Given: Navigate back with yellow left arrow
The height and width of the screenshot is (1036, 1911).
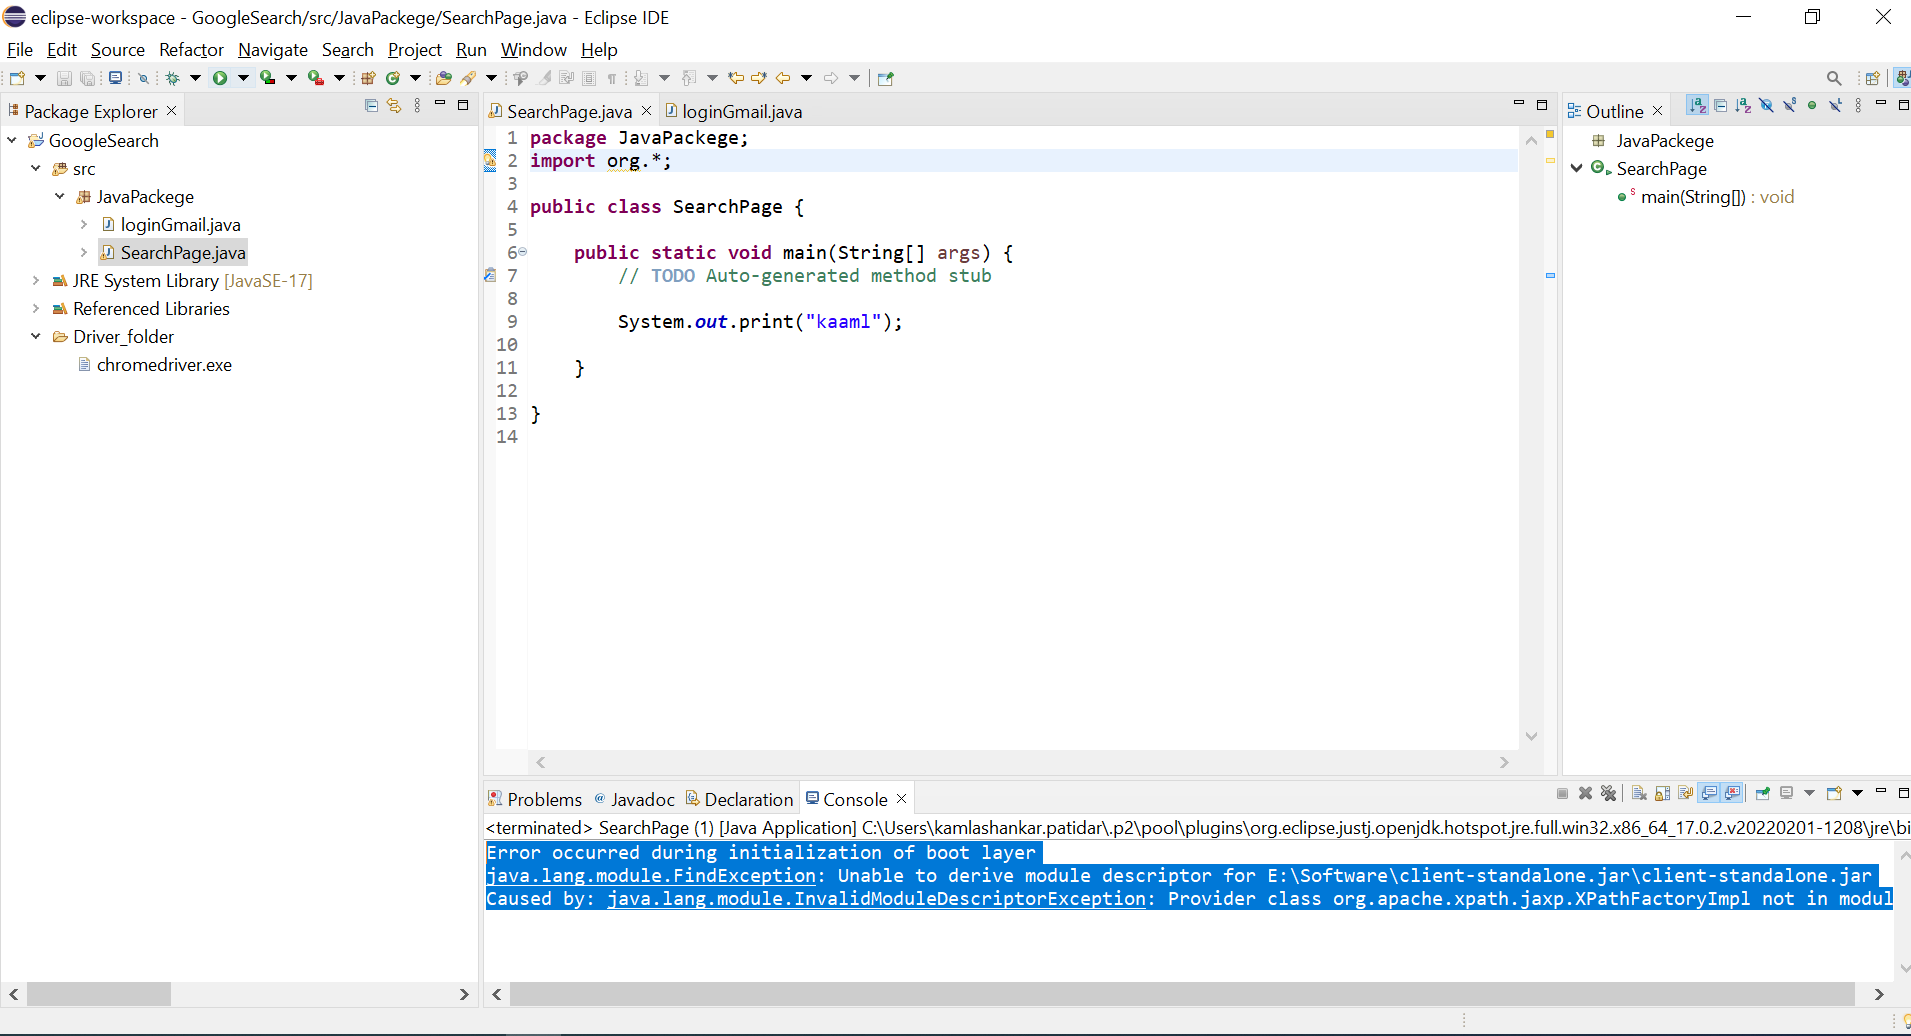Looking at the screenshot, I should pyautogui.click(x=783, y=78).
